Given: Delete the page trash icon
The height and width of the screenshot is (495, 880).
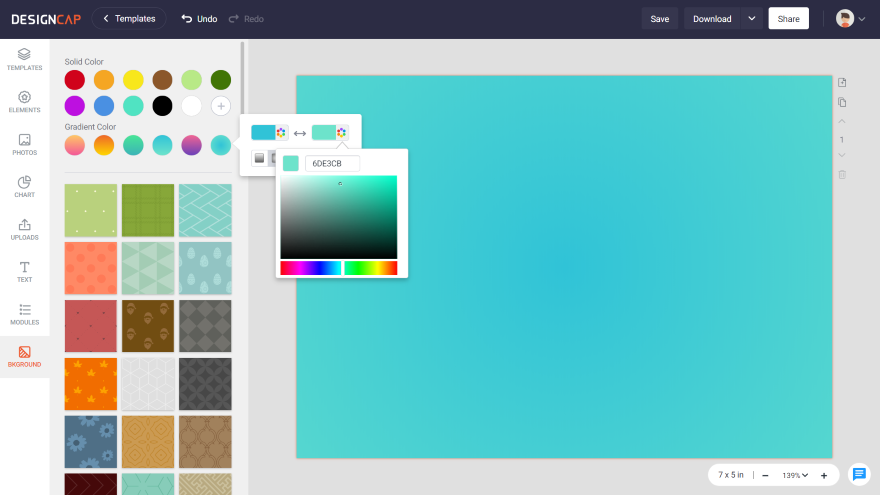Looking at the screenshot, I should tap(842, 175).
